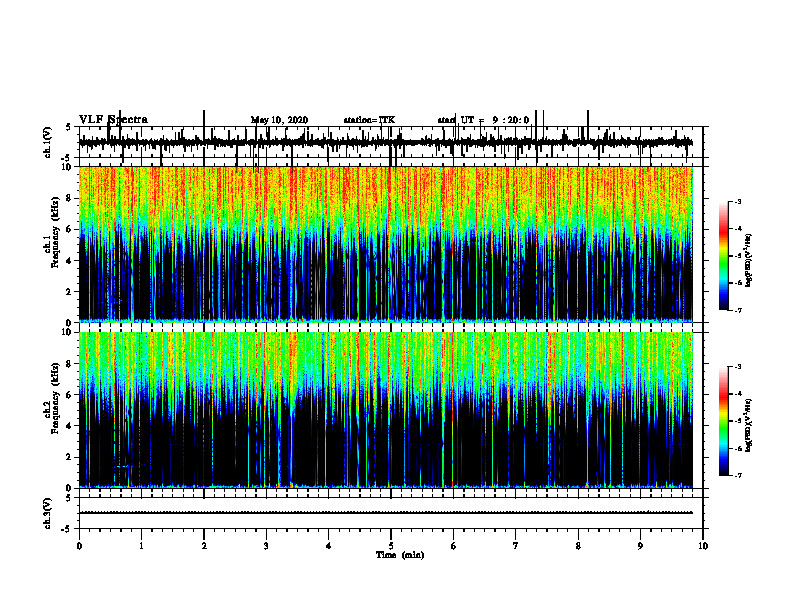Click time axis tick label "1"
792x612 pixels.
141,546
